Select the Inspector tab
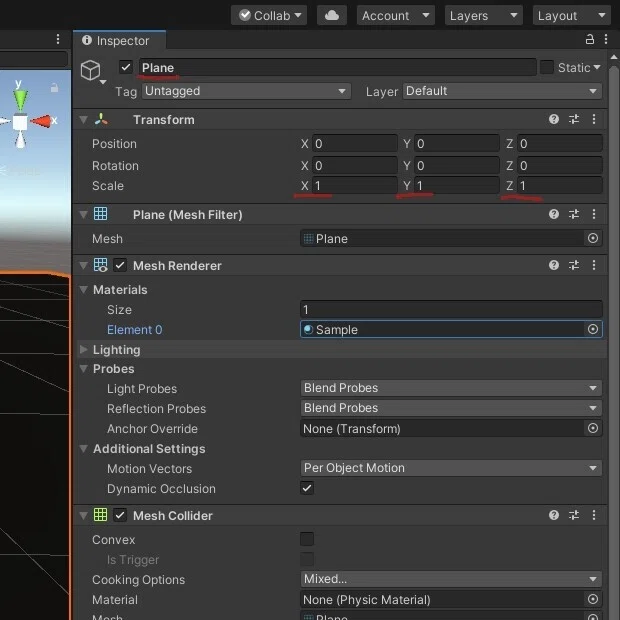The height and width of the screenshot is (620, 620). coord(119,40)
